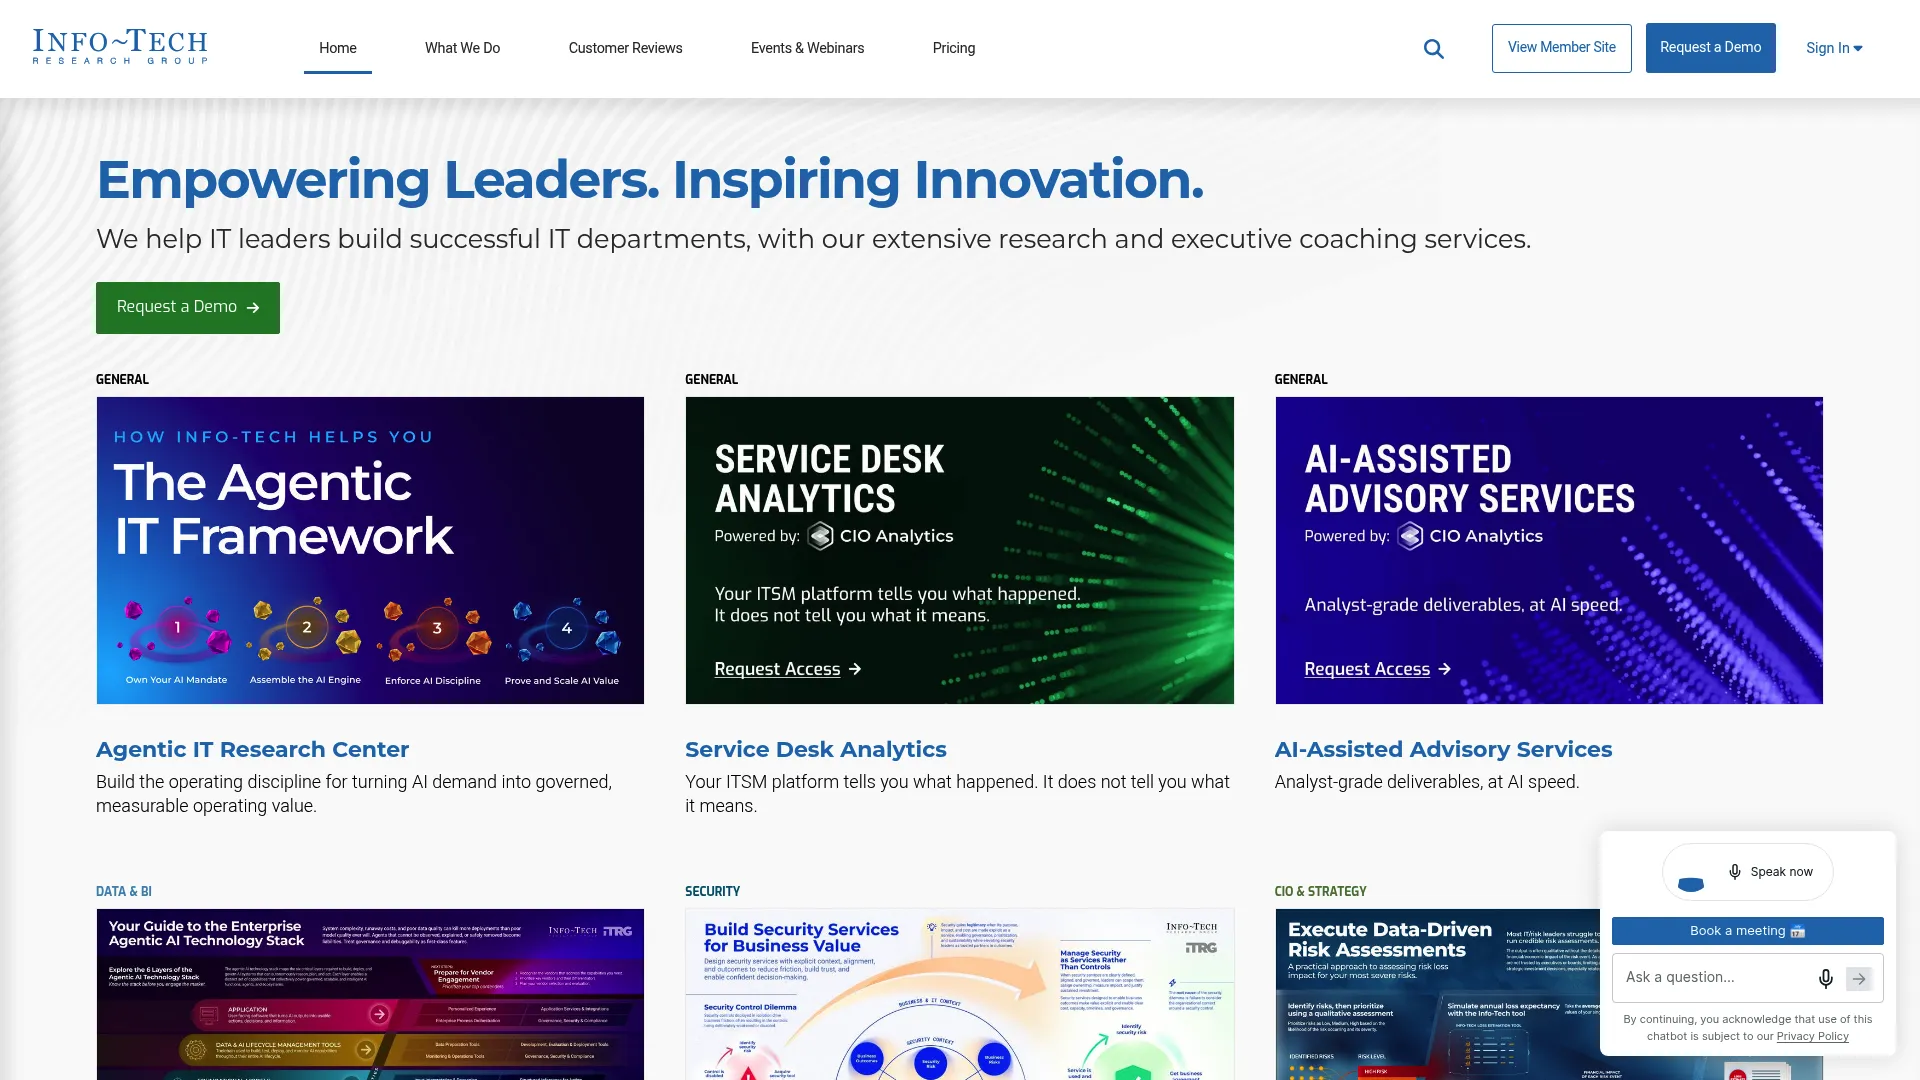Image resolution: width=1920 pixels, height=1080 pixels.
Task: Click the 'Analyst-grade deliverables, at AI speed.' description below card
Action: (1427, 782)
